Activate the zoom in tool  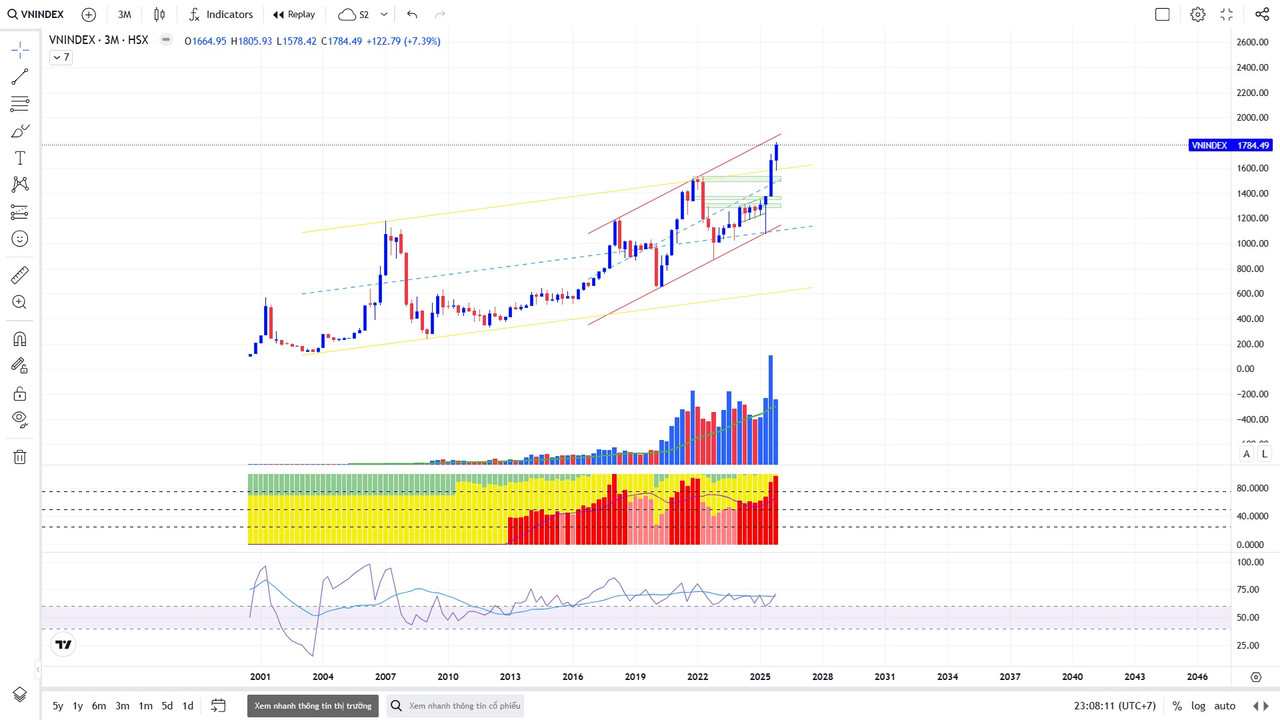[20, 302]
